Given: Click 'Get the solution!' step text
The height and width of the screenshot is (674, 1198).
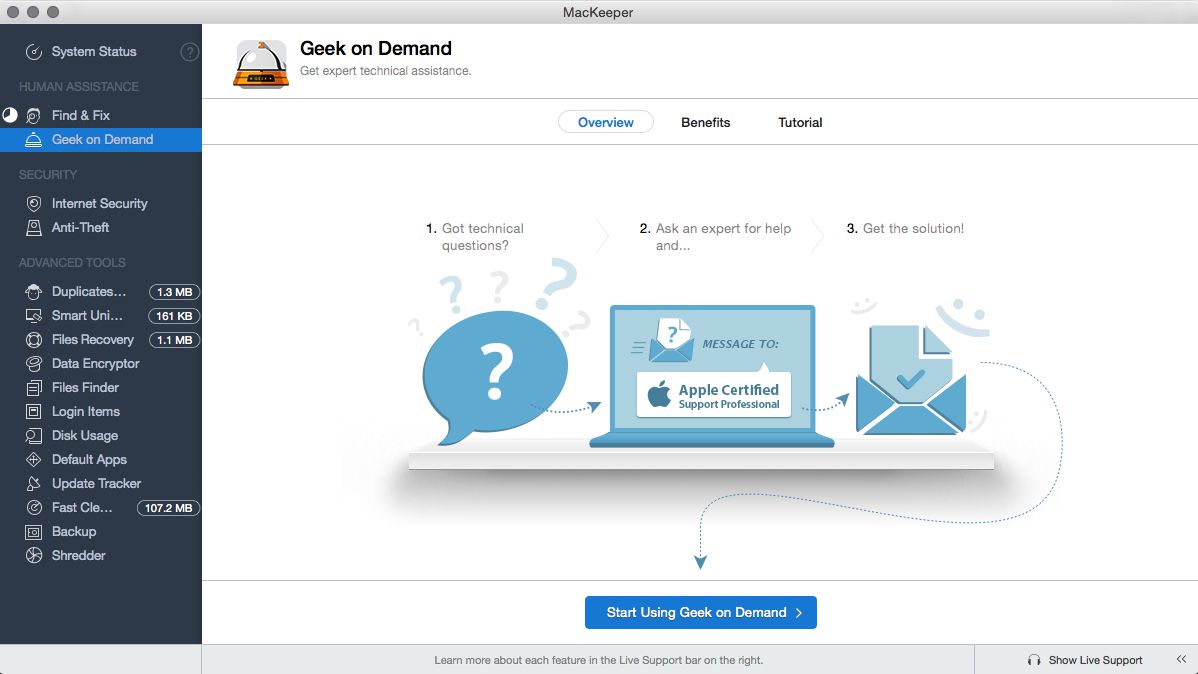Looking at the screenshot, I should (913, 228).
